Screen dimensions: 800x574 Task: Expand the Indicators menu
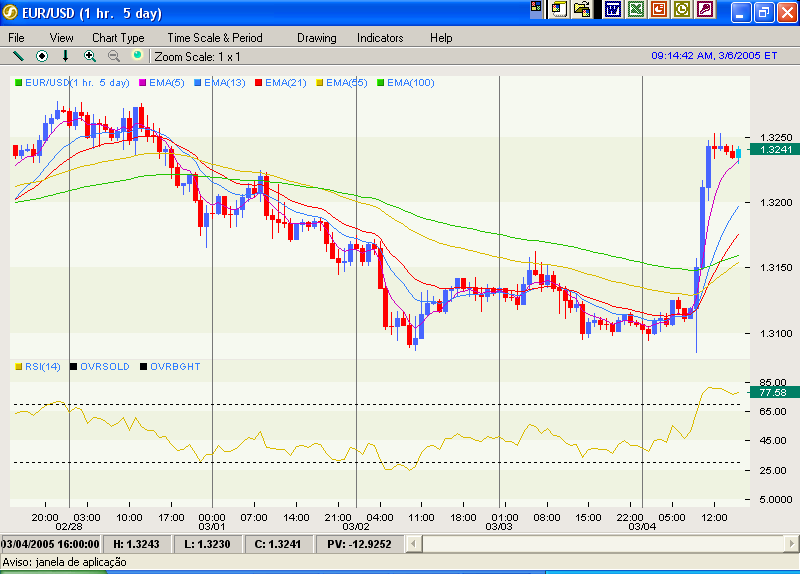380,38
